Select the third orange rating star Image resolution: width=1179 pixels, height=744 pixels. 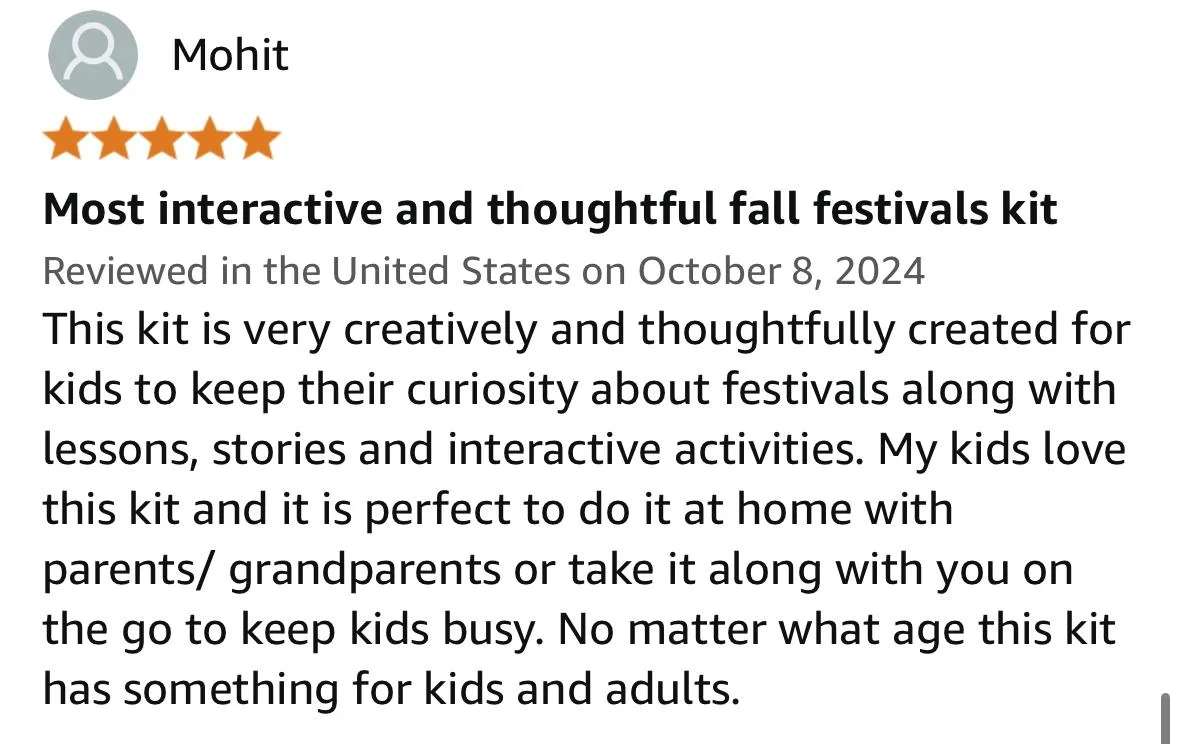(x=162, y=138)
